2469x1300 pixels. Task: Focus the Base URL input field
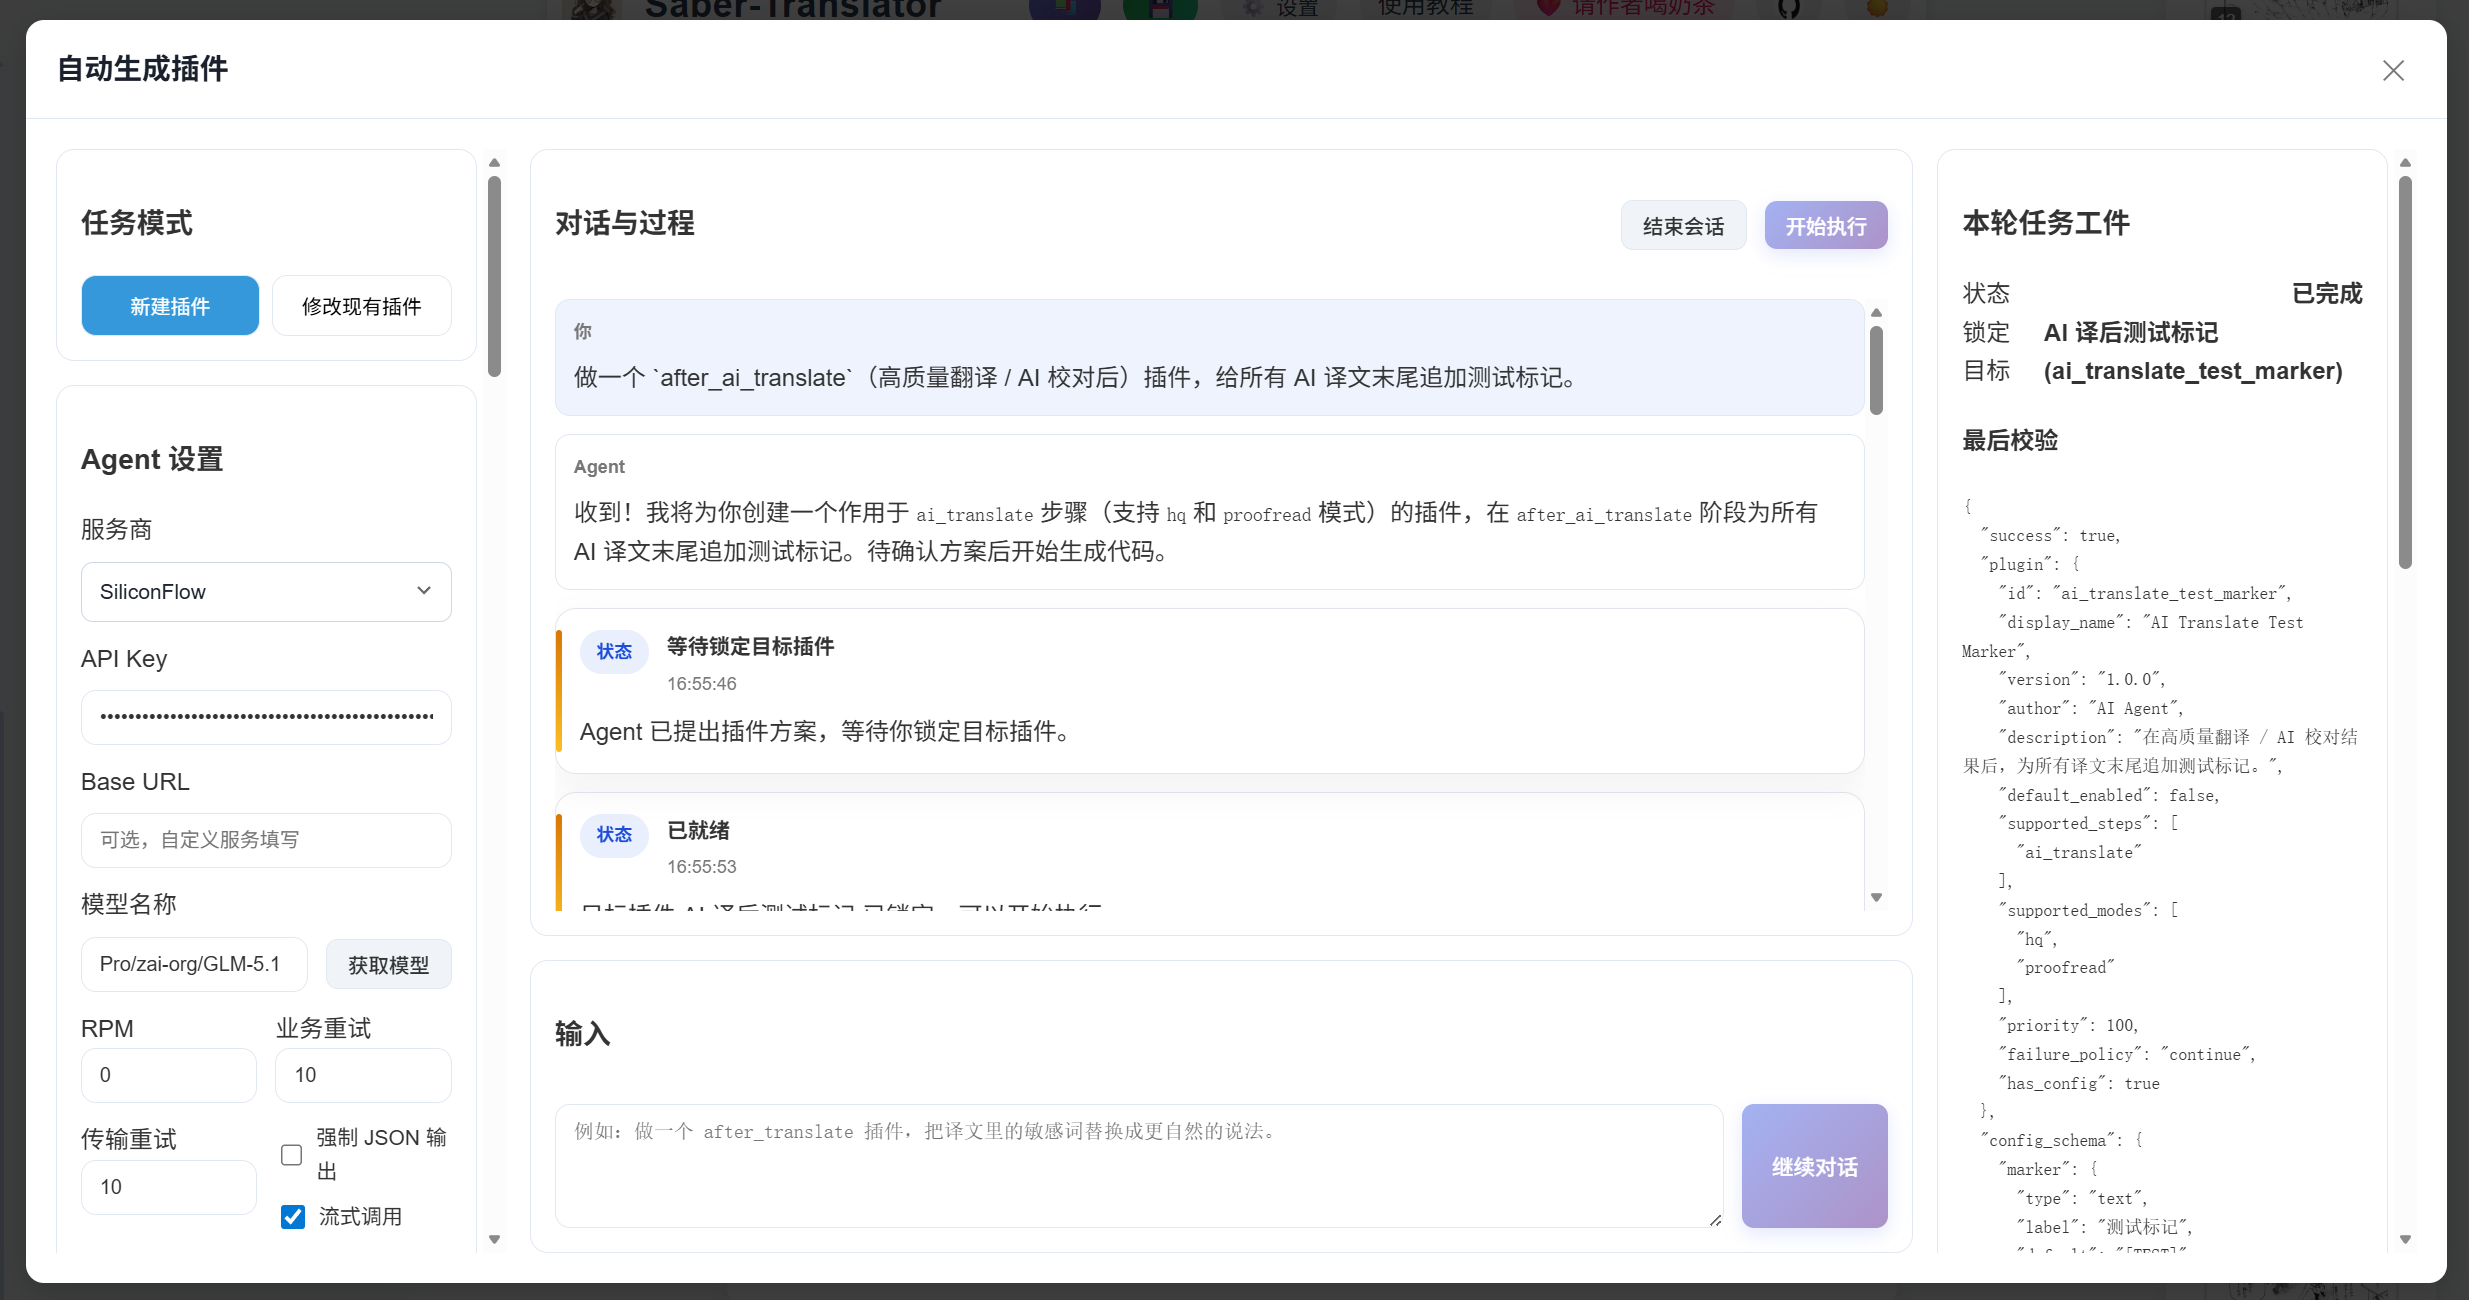[x=266, y=840]
